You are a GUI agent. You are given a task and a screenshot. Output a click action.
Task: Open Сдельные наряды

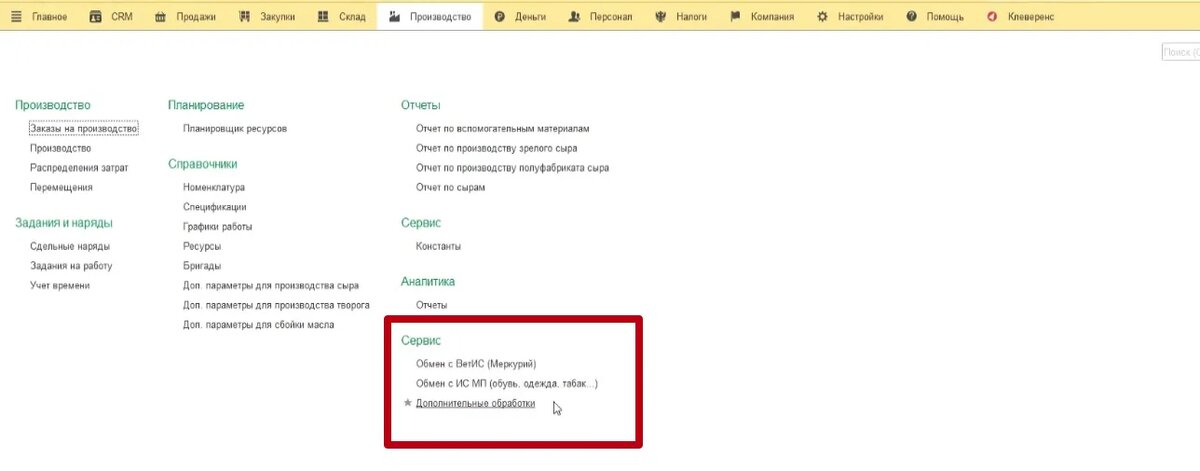70,246
